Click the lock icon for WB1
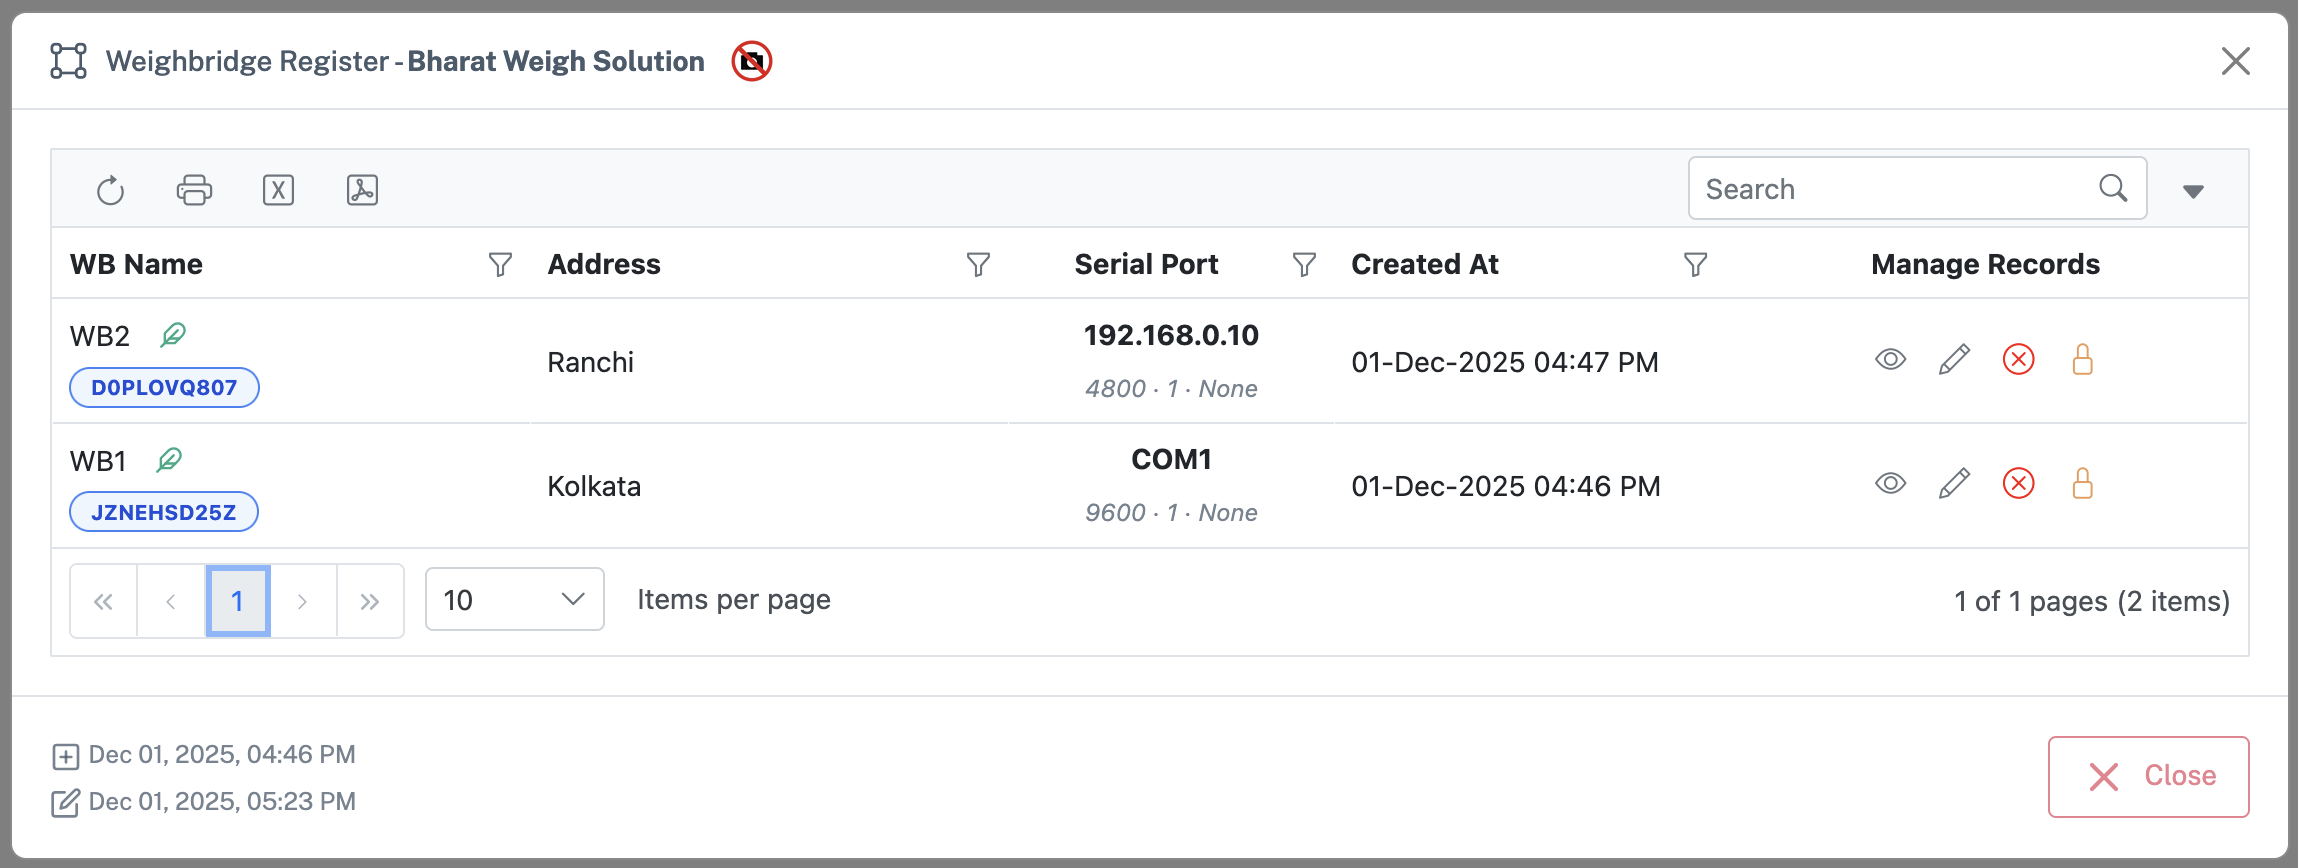Image resolution: width=2298 pixels, height=868 pixels. point(2082,484)
